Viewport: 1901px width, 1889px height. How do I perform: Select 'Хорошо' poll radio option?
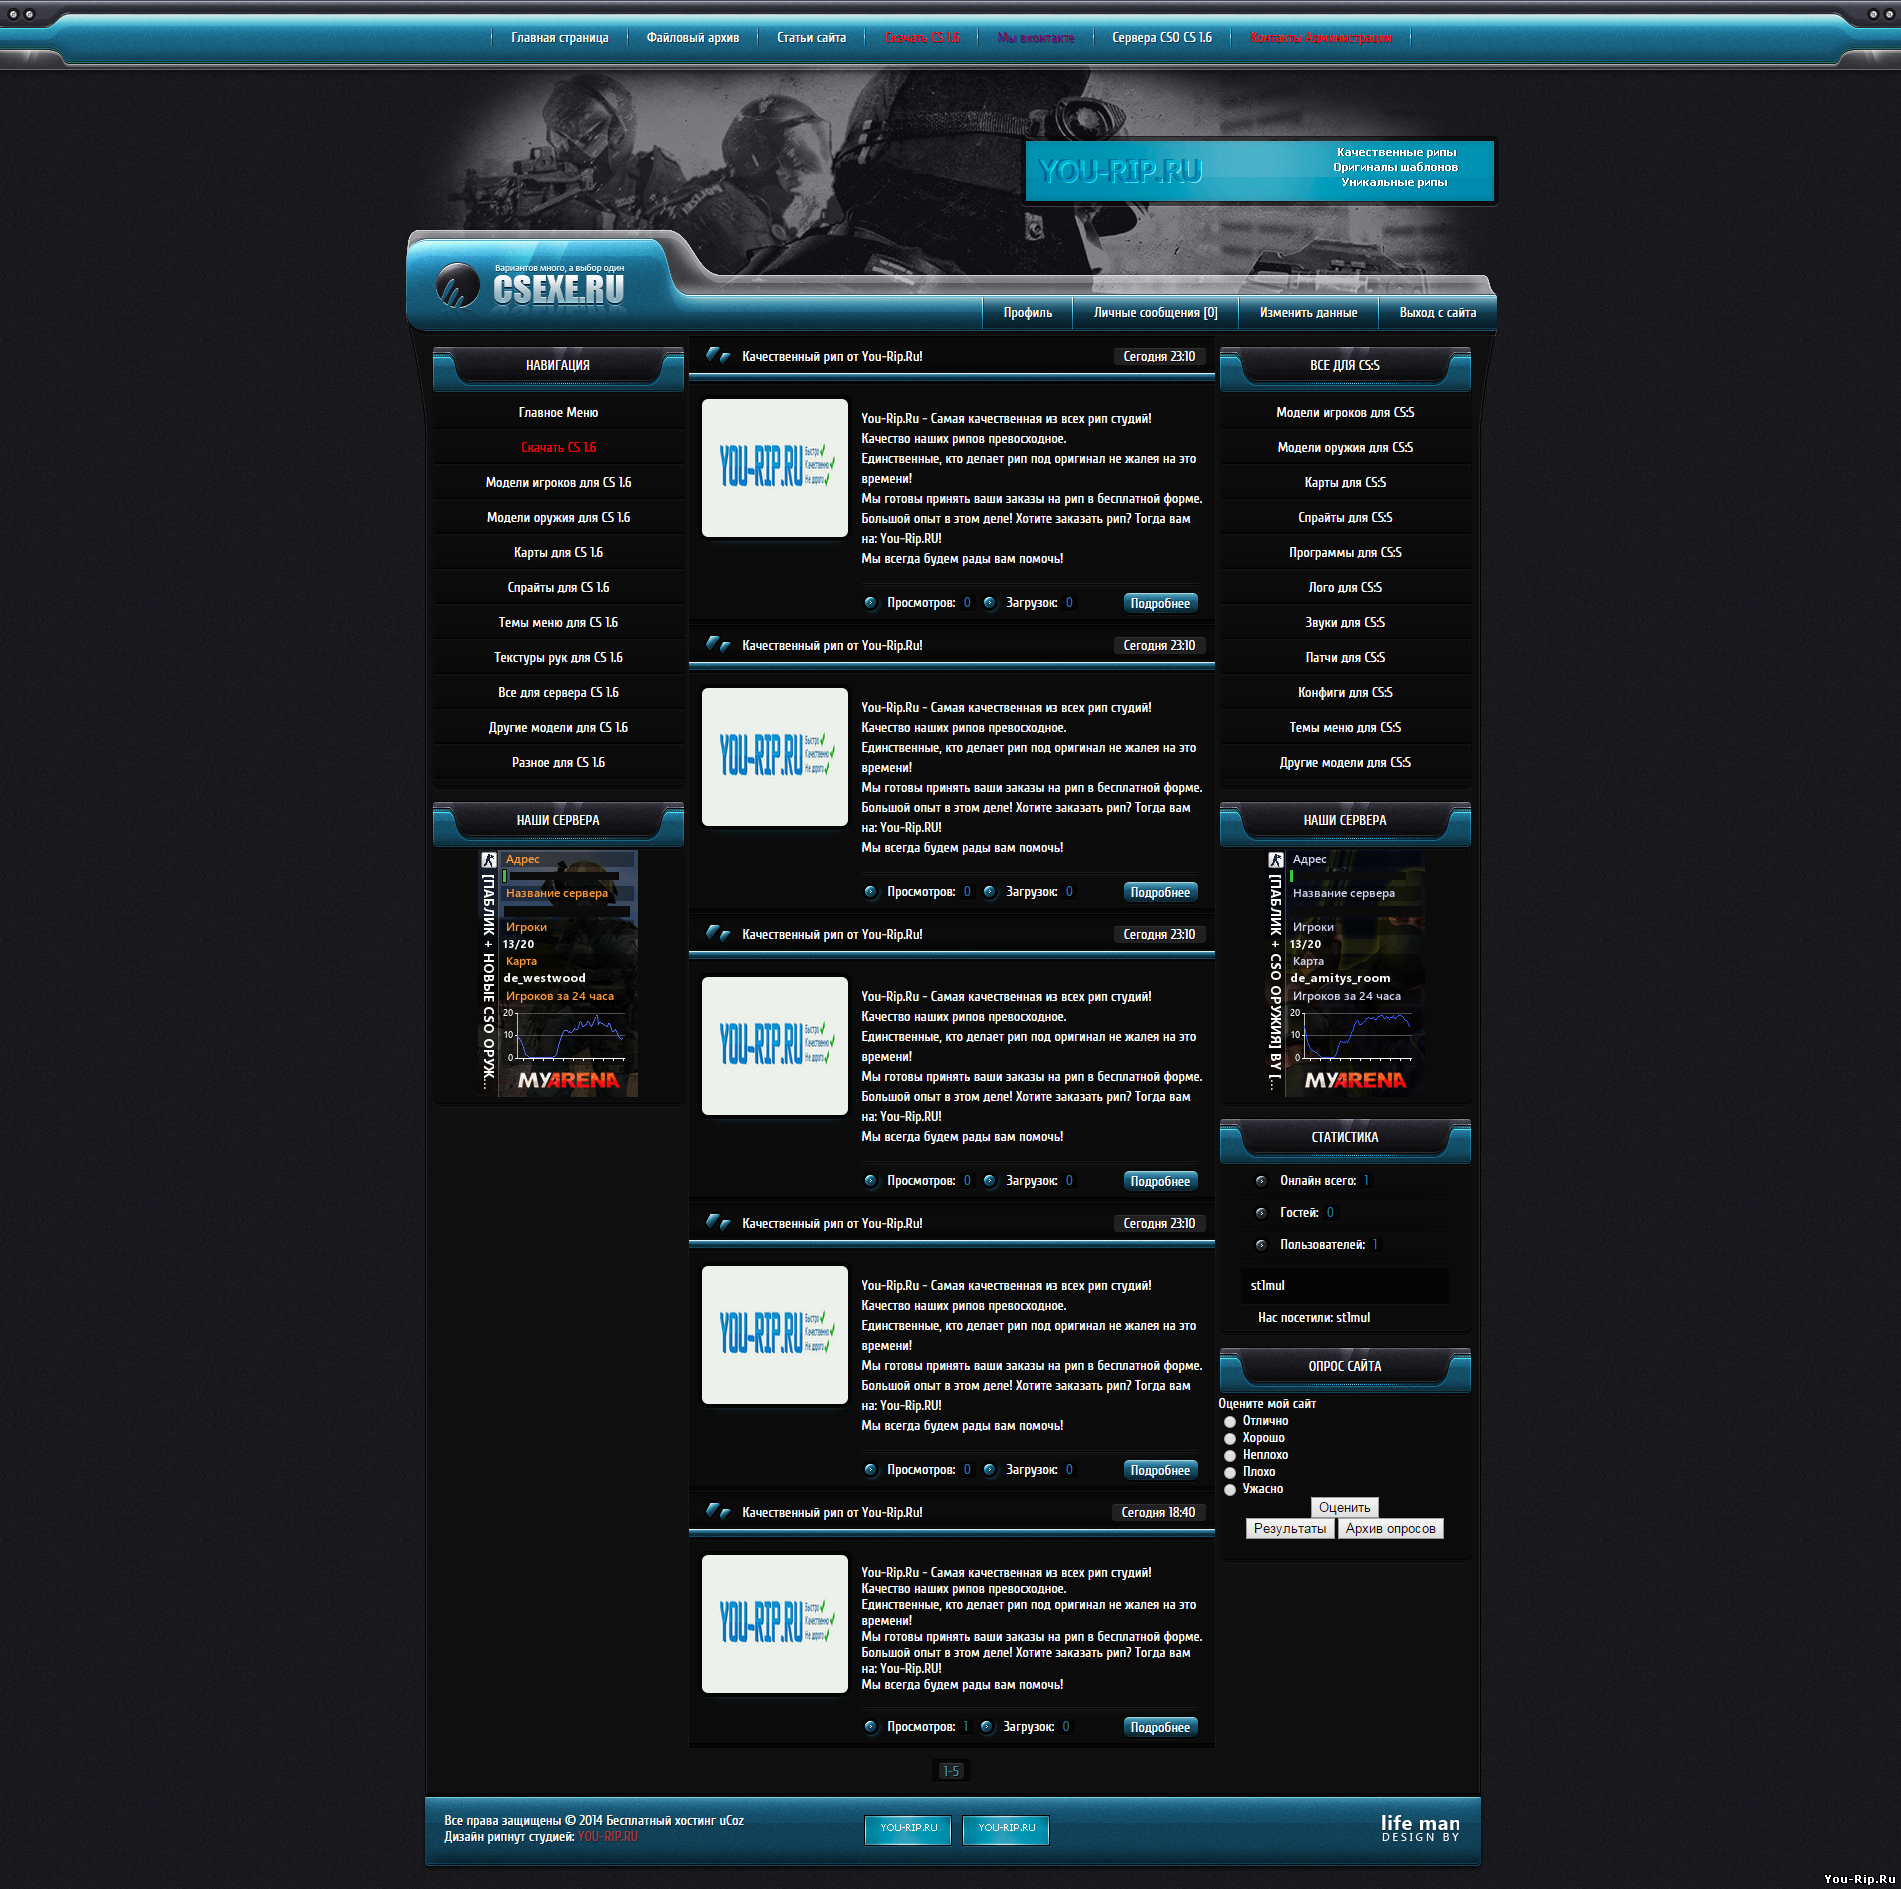1230,1439
